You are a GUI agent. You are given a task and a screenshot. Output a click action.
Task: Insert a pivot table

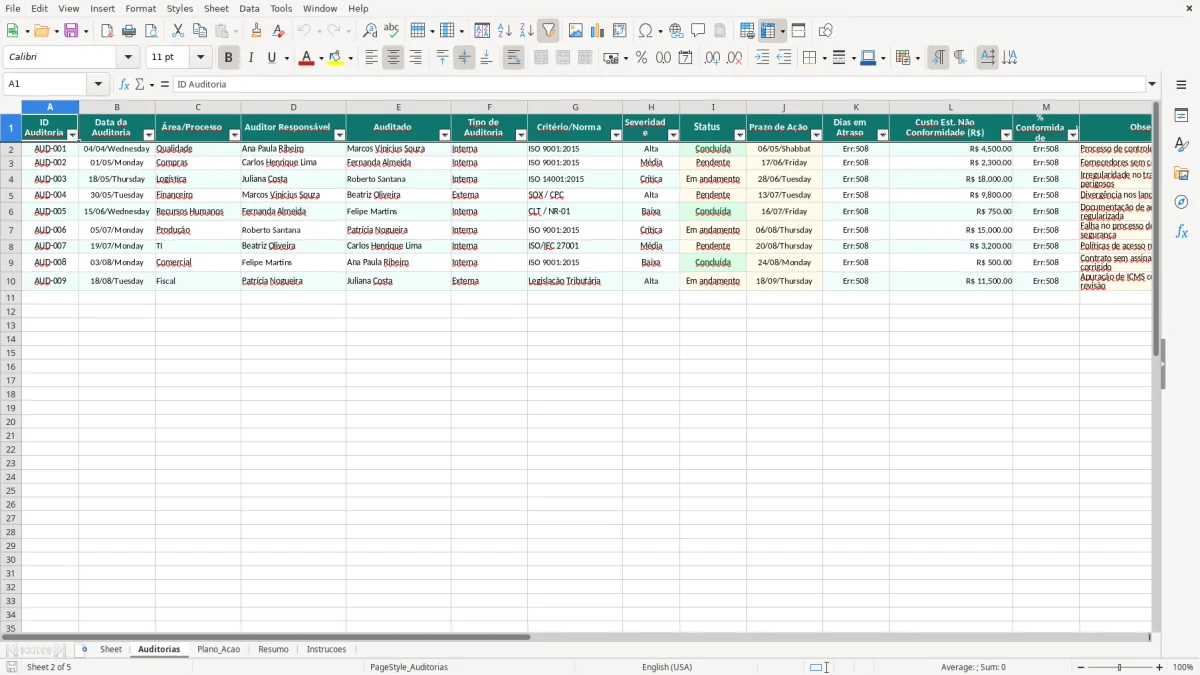point(620,31)
